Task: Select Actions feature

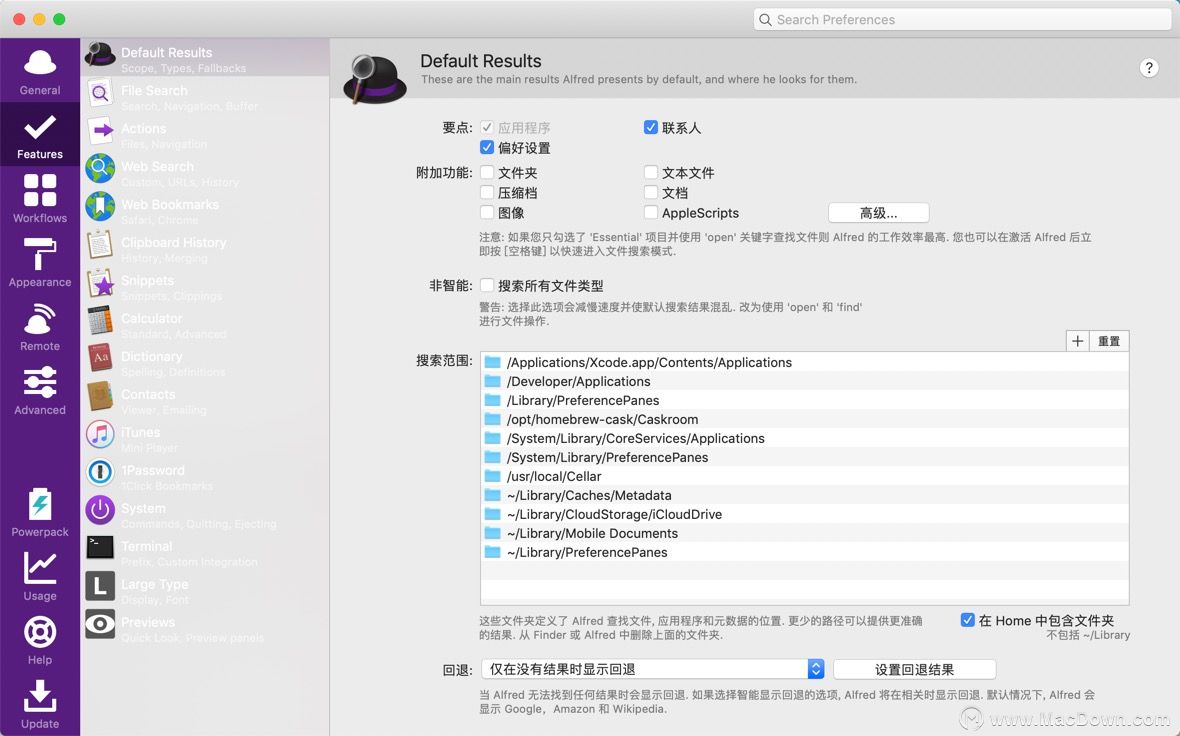Action: 205,133
